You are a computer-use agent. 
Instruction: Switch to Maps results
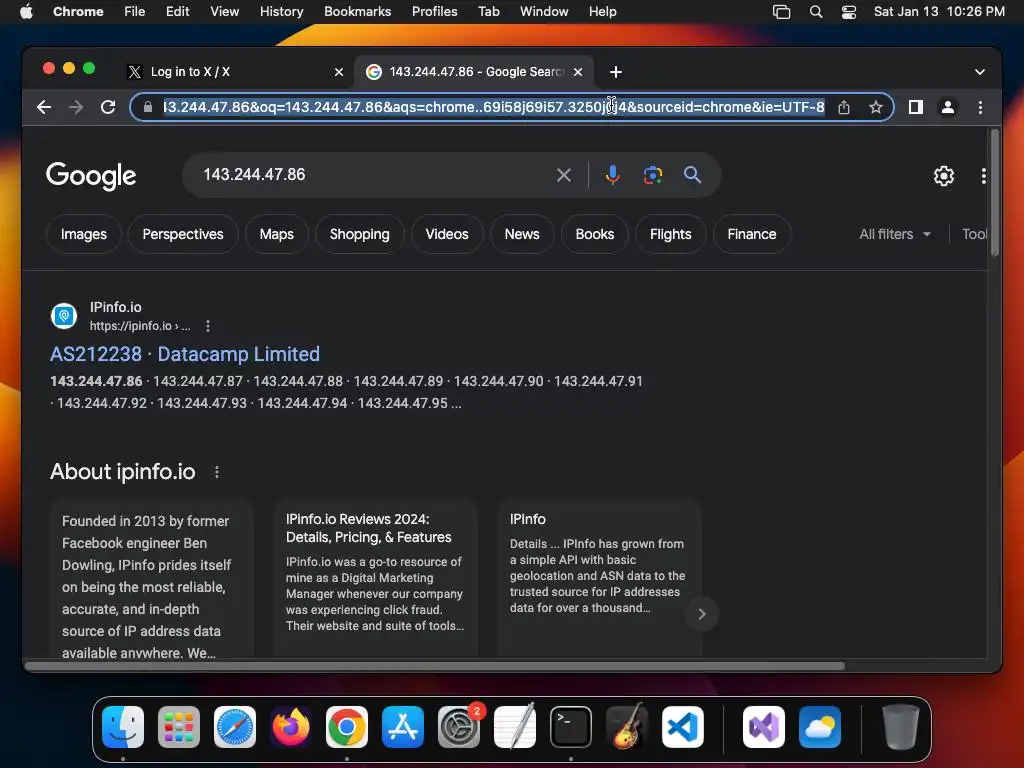point(276,234)
